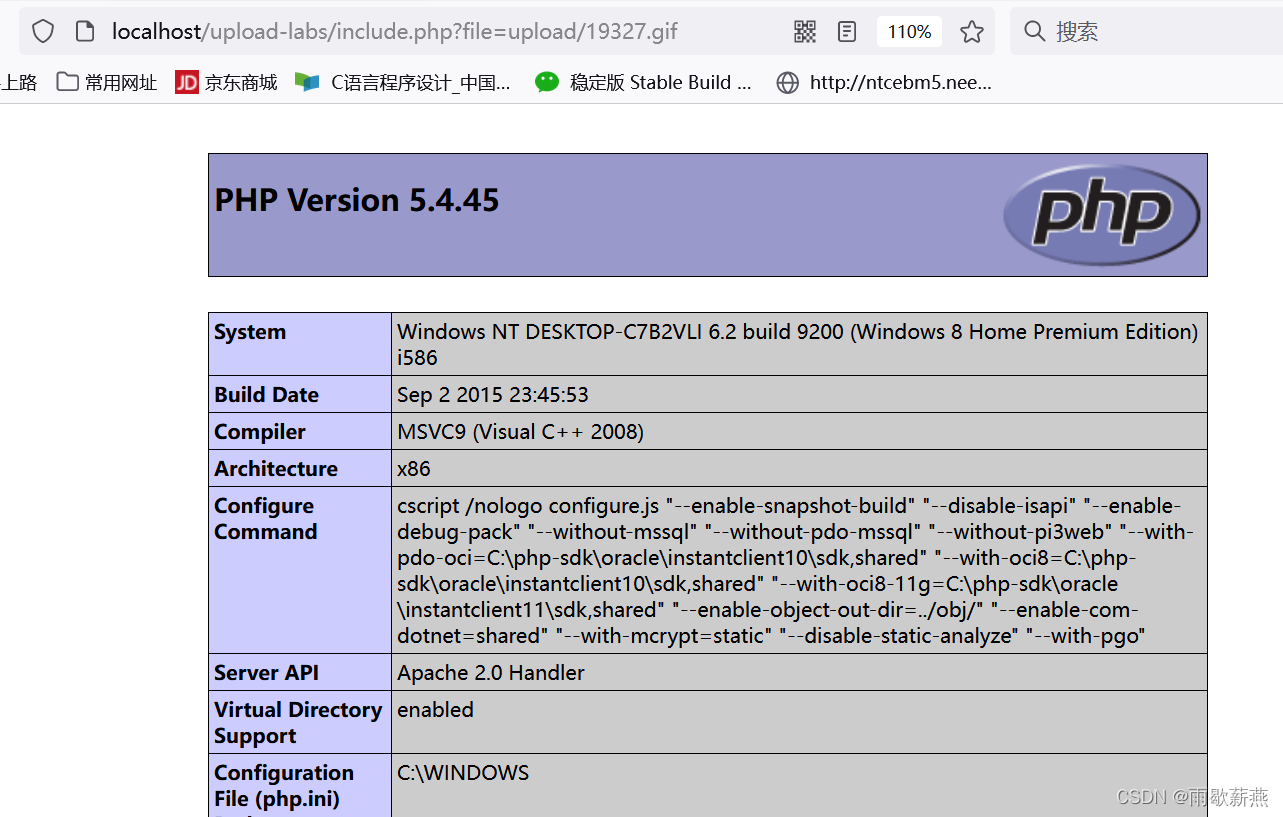Click the C:\WINDOWS path value
Screen dimensions: 1283x817
pos(463,773)
